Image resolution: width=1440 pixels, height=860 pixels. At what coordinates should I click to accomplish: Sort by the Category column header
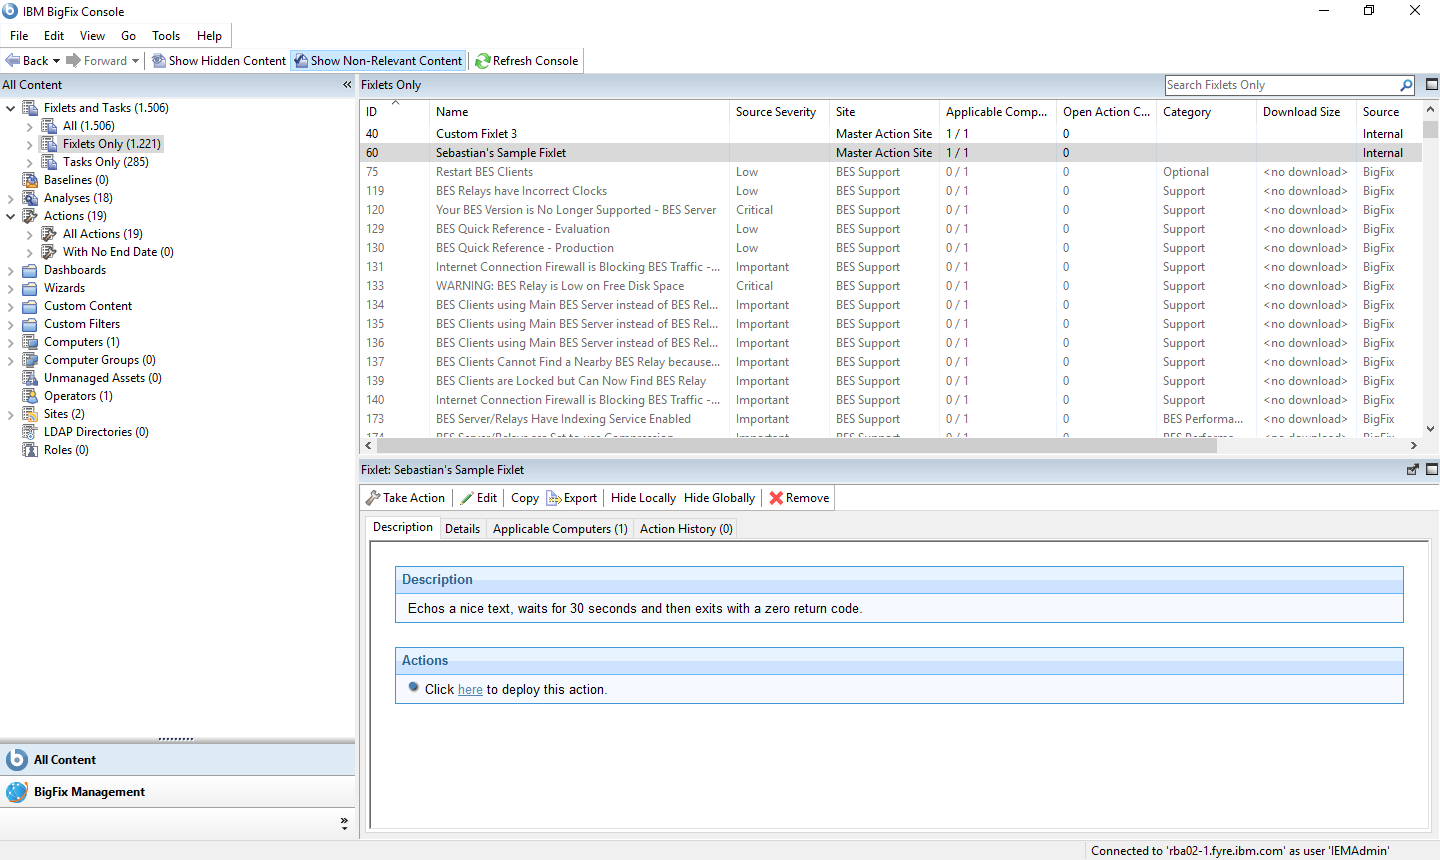1206,112
